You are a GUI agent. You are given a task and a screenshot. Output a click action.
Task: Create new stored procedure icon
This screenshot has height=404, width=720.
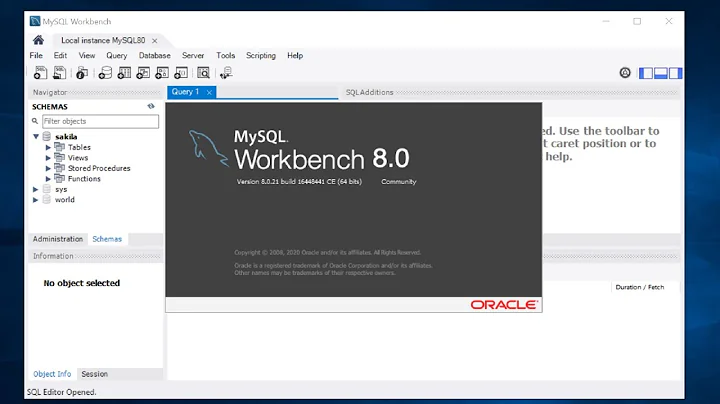click(162, 73)
